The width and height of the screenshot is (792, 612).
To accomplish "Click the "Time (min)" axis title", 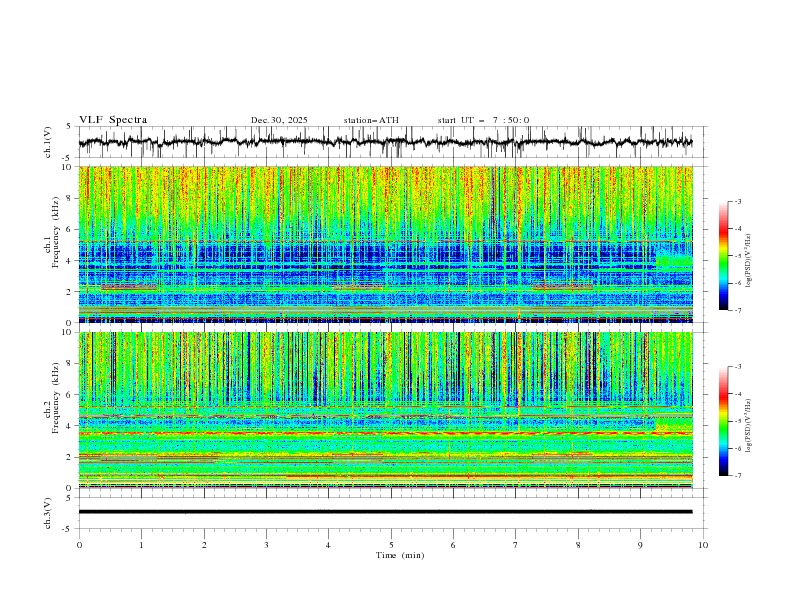I will point(400,555).
